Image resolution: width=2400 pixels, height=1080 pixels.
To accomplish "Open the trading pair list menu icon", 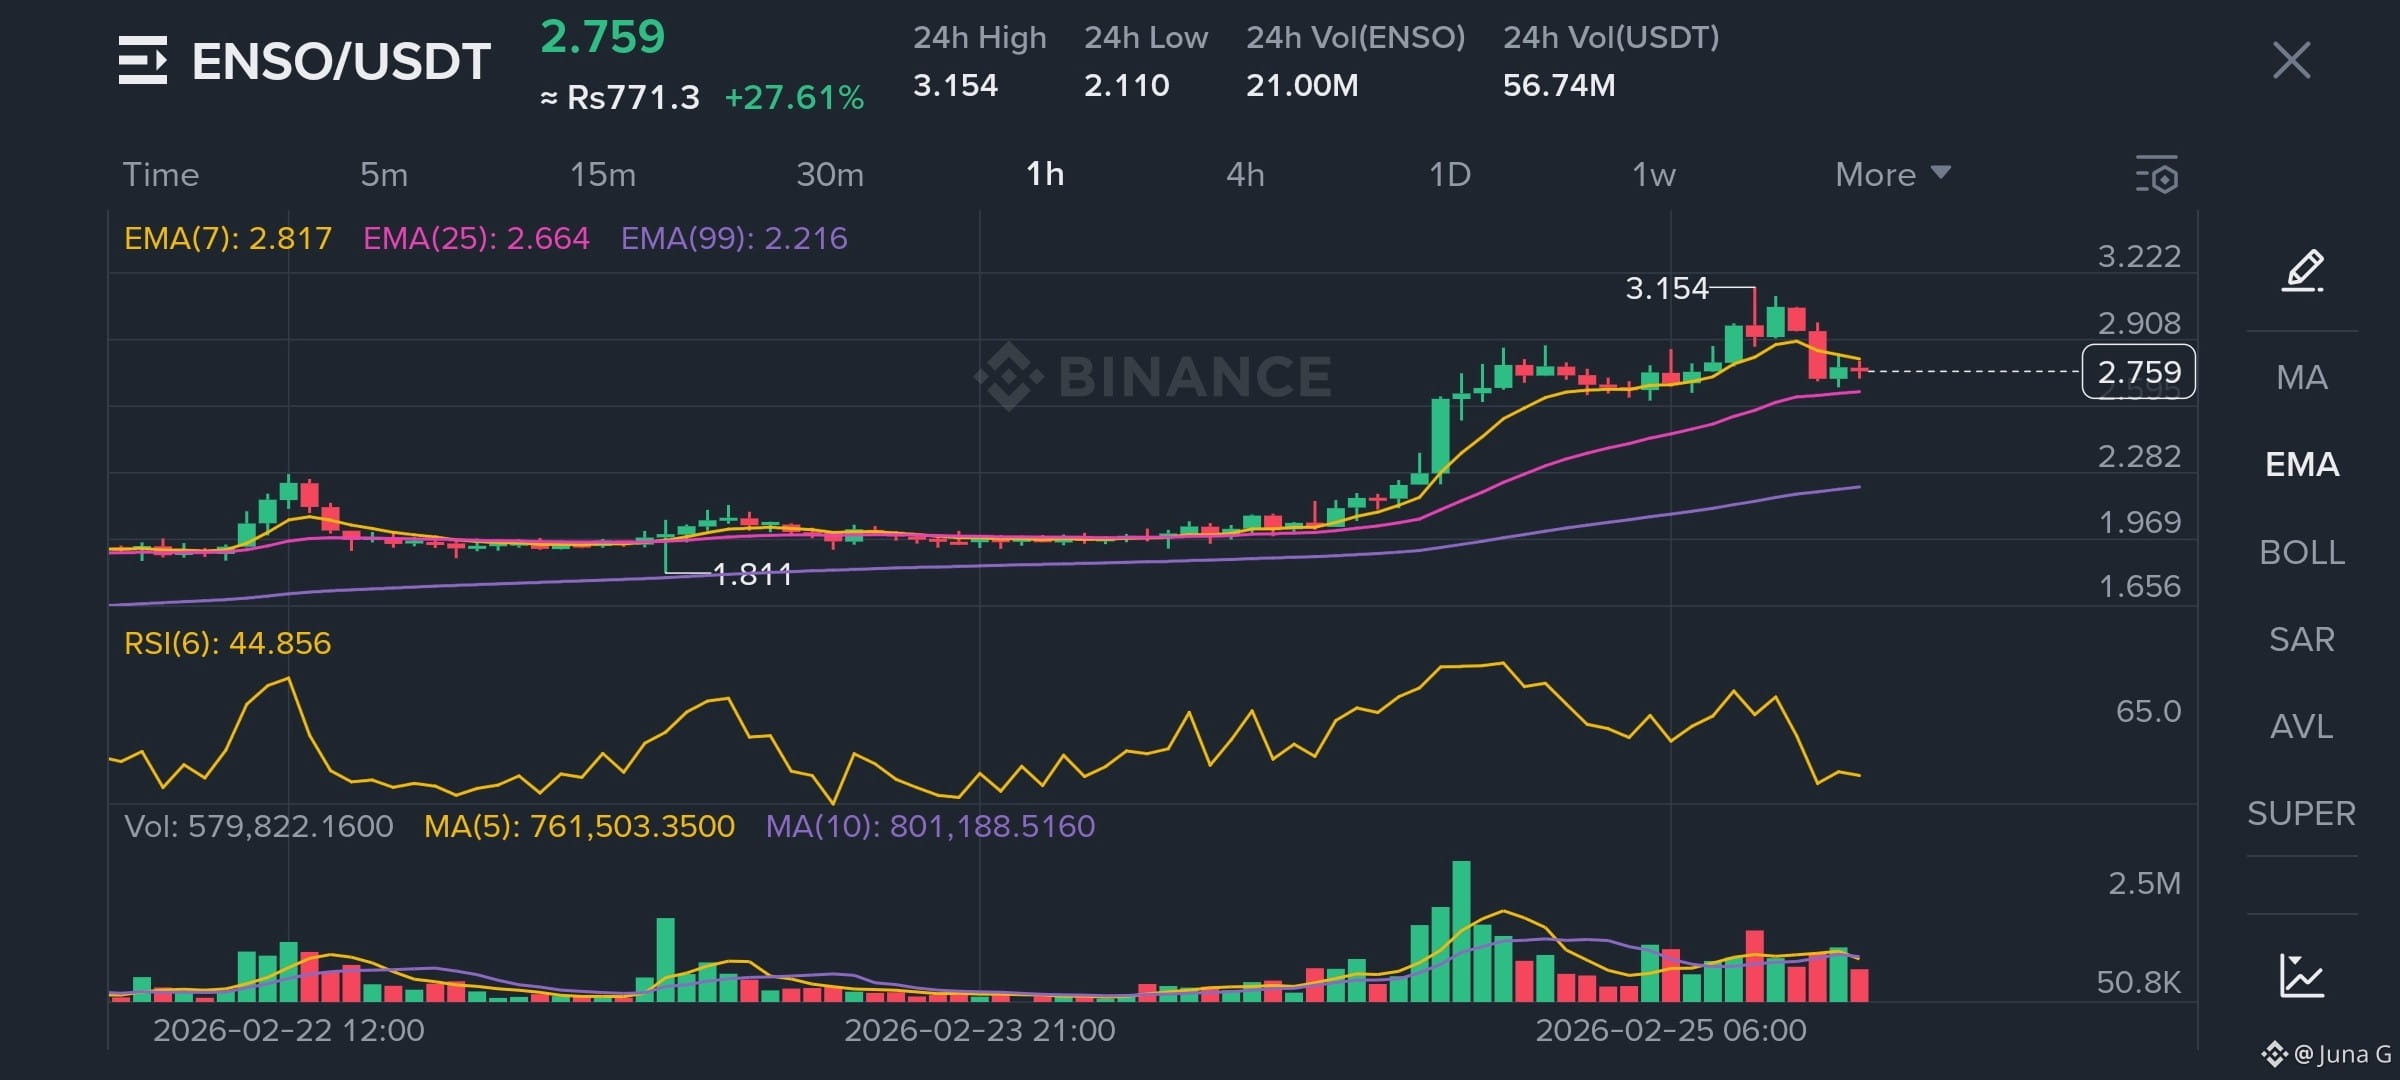I will pos(143,61).
